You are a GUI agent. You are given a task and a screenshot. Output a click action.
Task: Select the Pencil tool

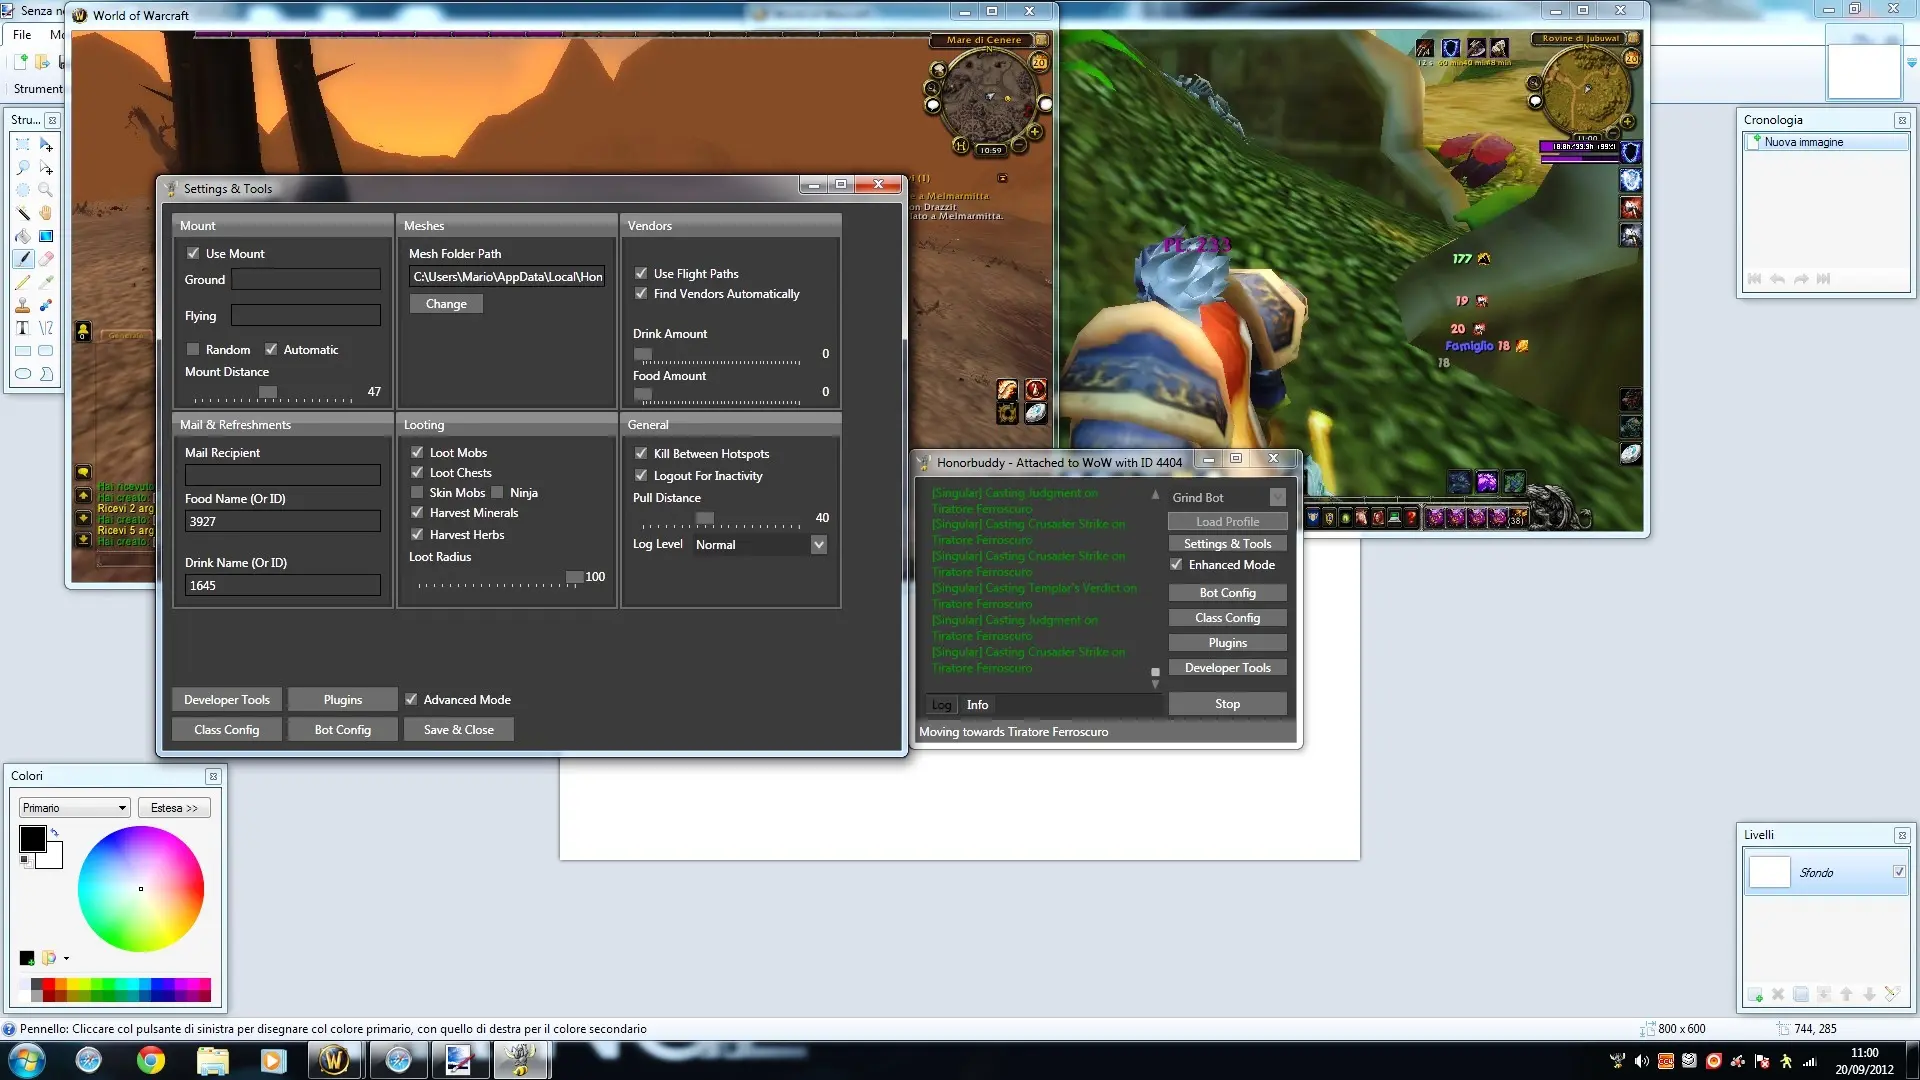(x=22, y=282)
